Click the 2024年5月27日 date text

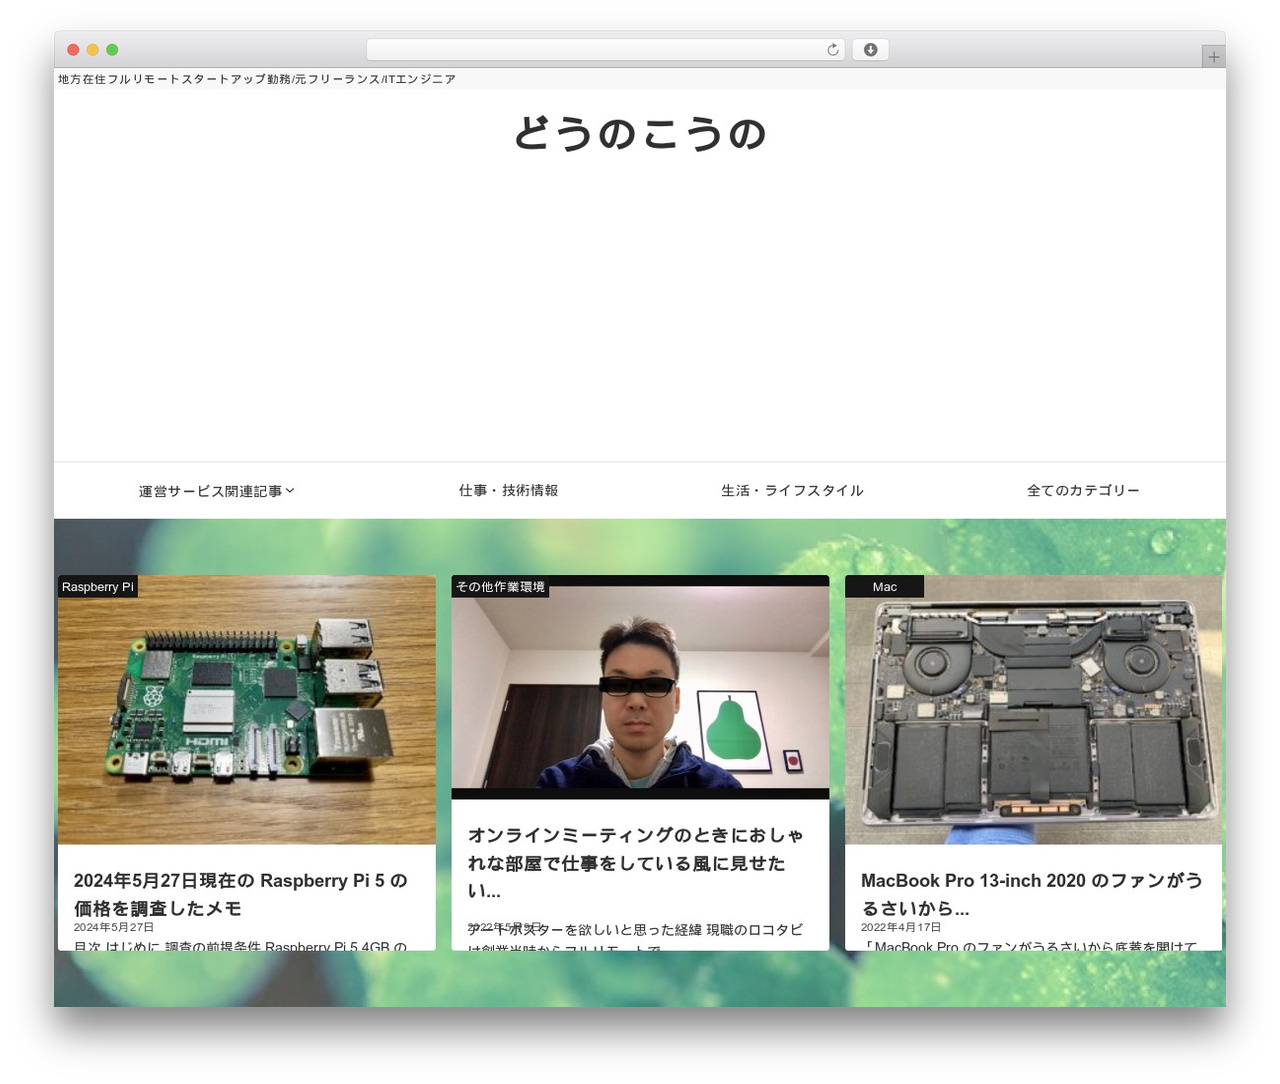click(114, 927)
